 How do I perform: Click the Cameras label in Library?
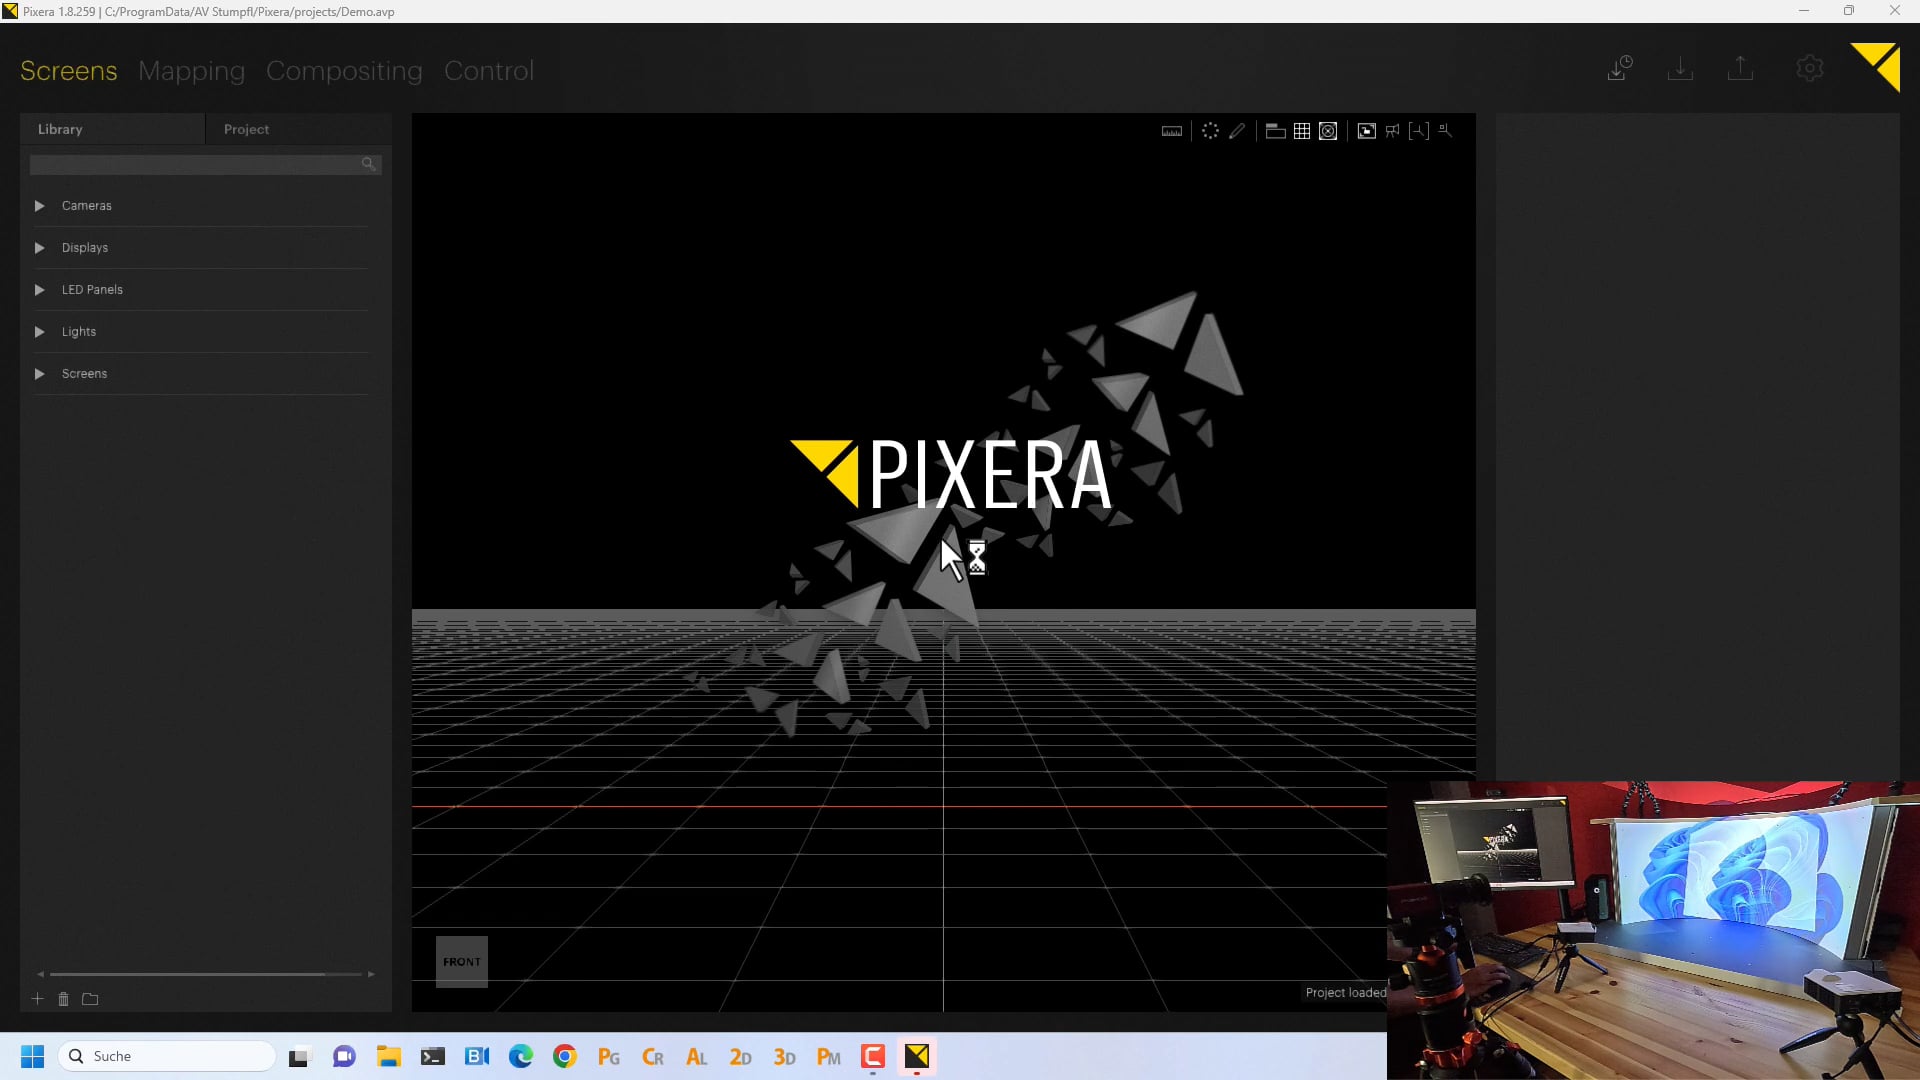pos(87,206)
